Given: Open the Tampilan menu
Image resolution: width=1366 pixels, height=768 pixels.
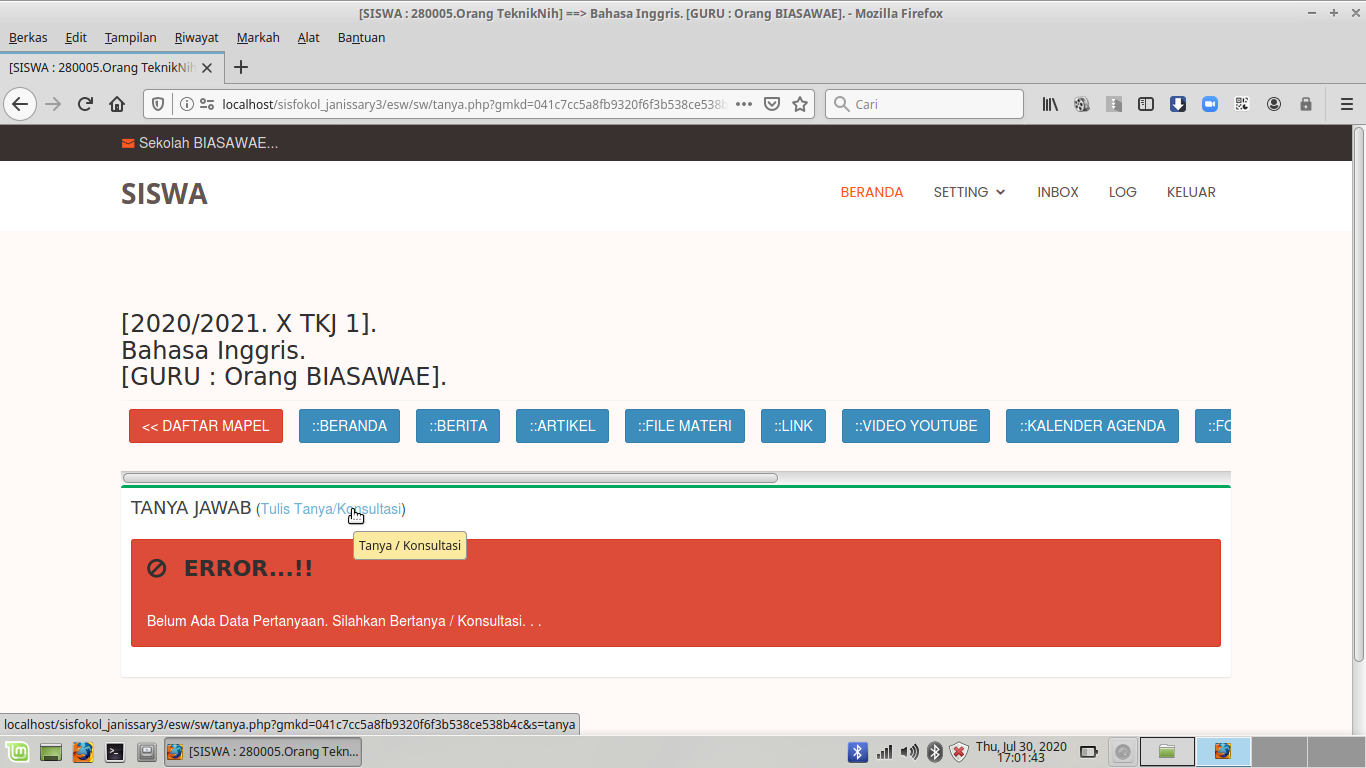Looking at the screenshot, I should pyautogui.click(x=131, y=37).
